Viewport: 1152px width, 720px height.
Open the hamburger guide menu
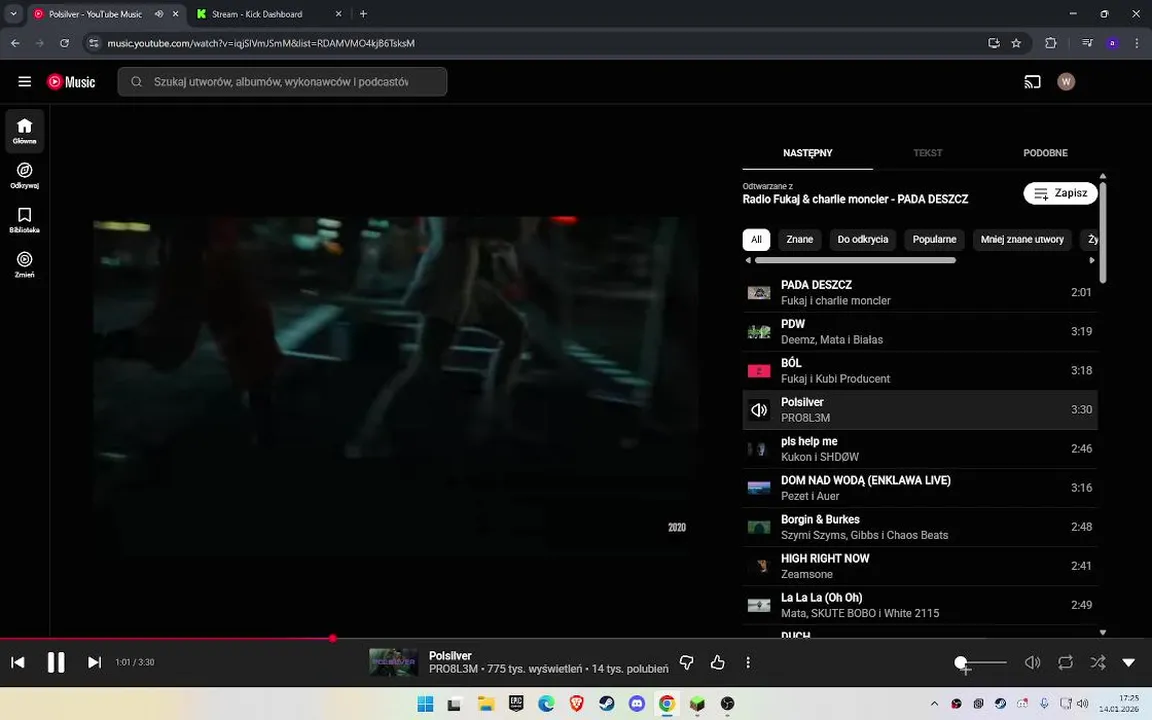24,82
